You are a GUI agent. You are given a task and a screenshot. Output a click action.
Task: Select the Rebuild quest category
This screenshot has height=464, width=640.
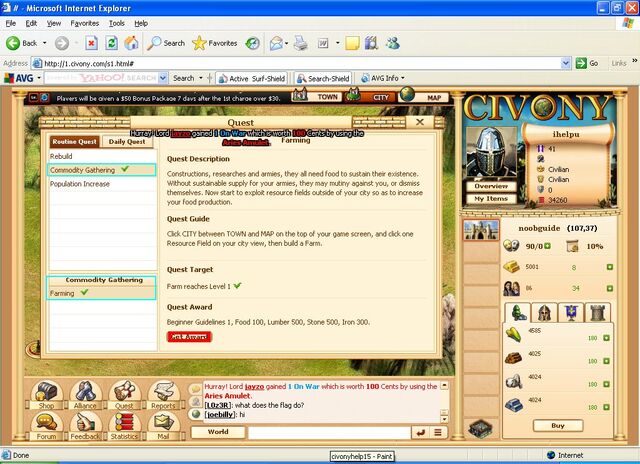tap(102, 156)
